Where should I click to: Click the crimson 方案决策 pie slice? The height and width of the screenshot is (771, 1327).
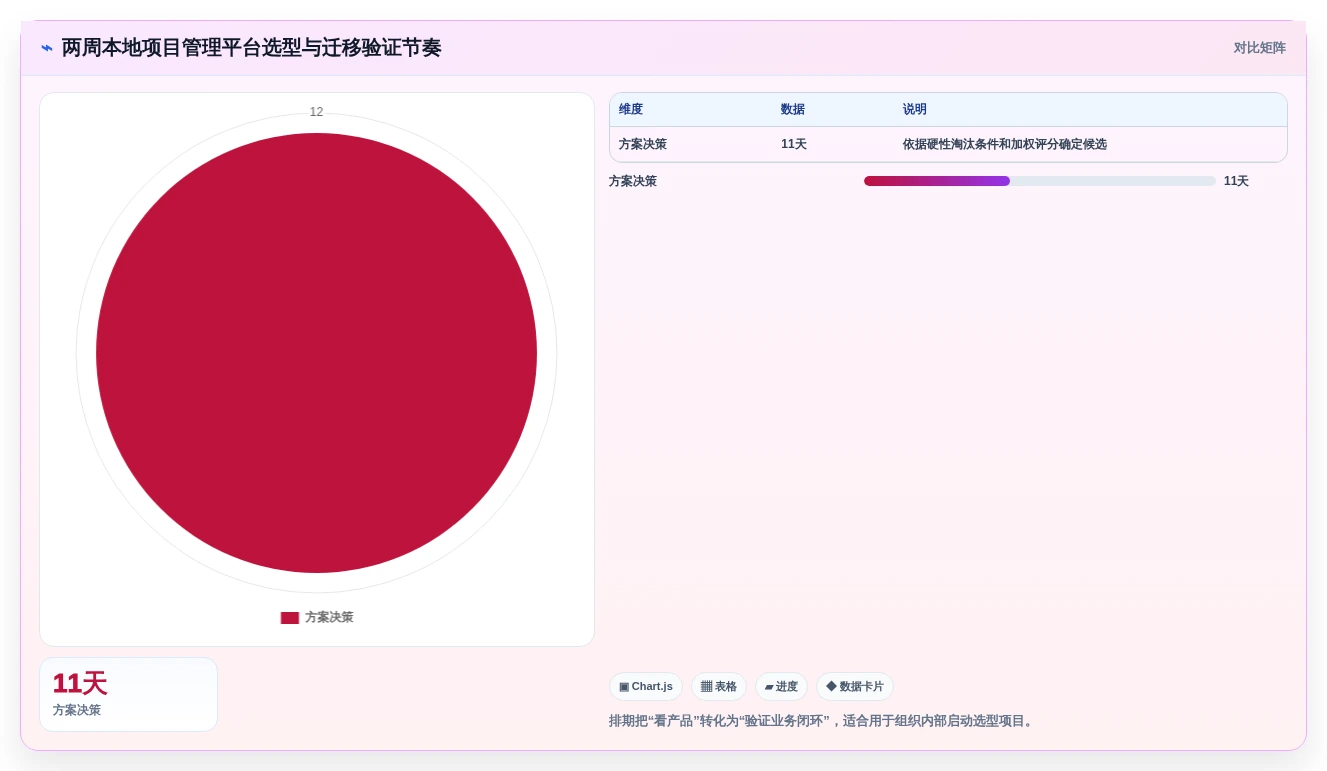pyautogui.click(x=316, y=353)
